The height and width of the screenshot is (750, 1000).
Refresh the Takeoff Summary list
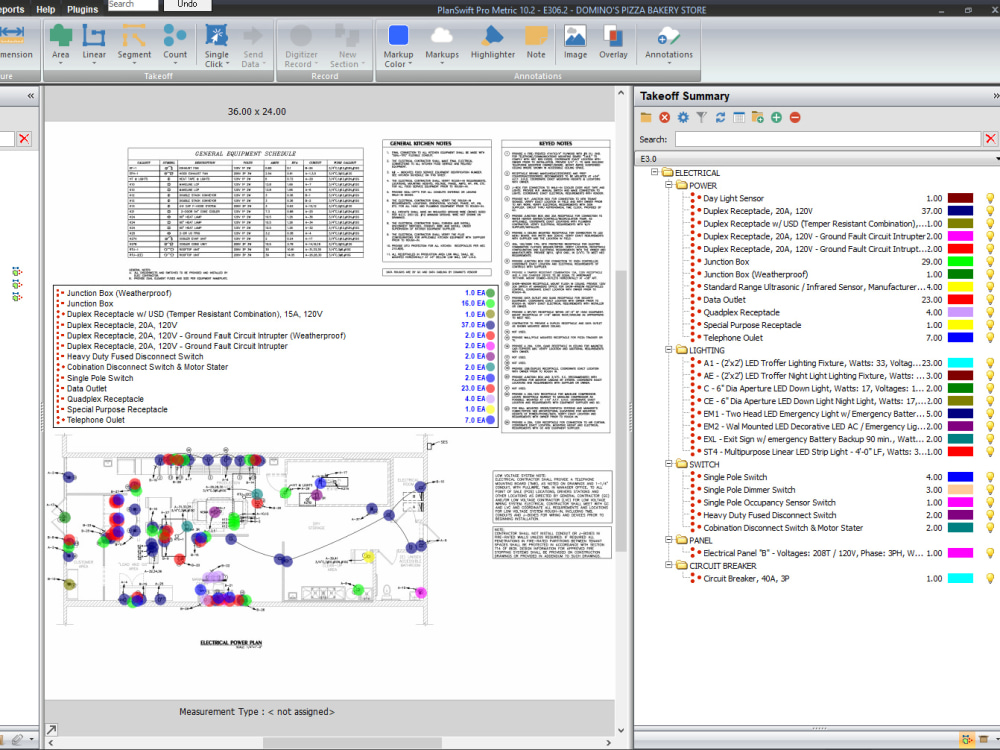tap(720, 117)
